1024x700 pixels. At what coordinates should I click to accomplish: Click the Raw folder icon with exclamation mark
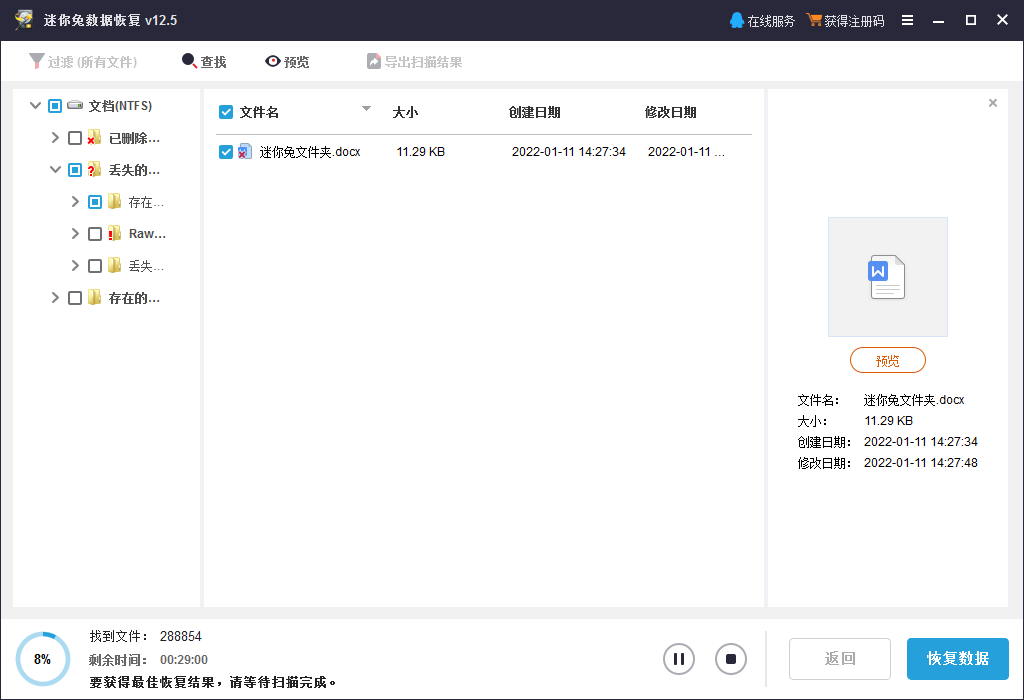pos(114,233)
